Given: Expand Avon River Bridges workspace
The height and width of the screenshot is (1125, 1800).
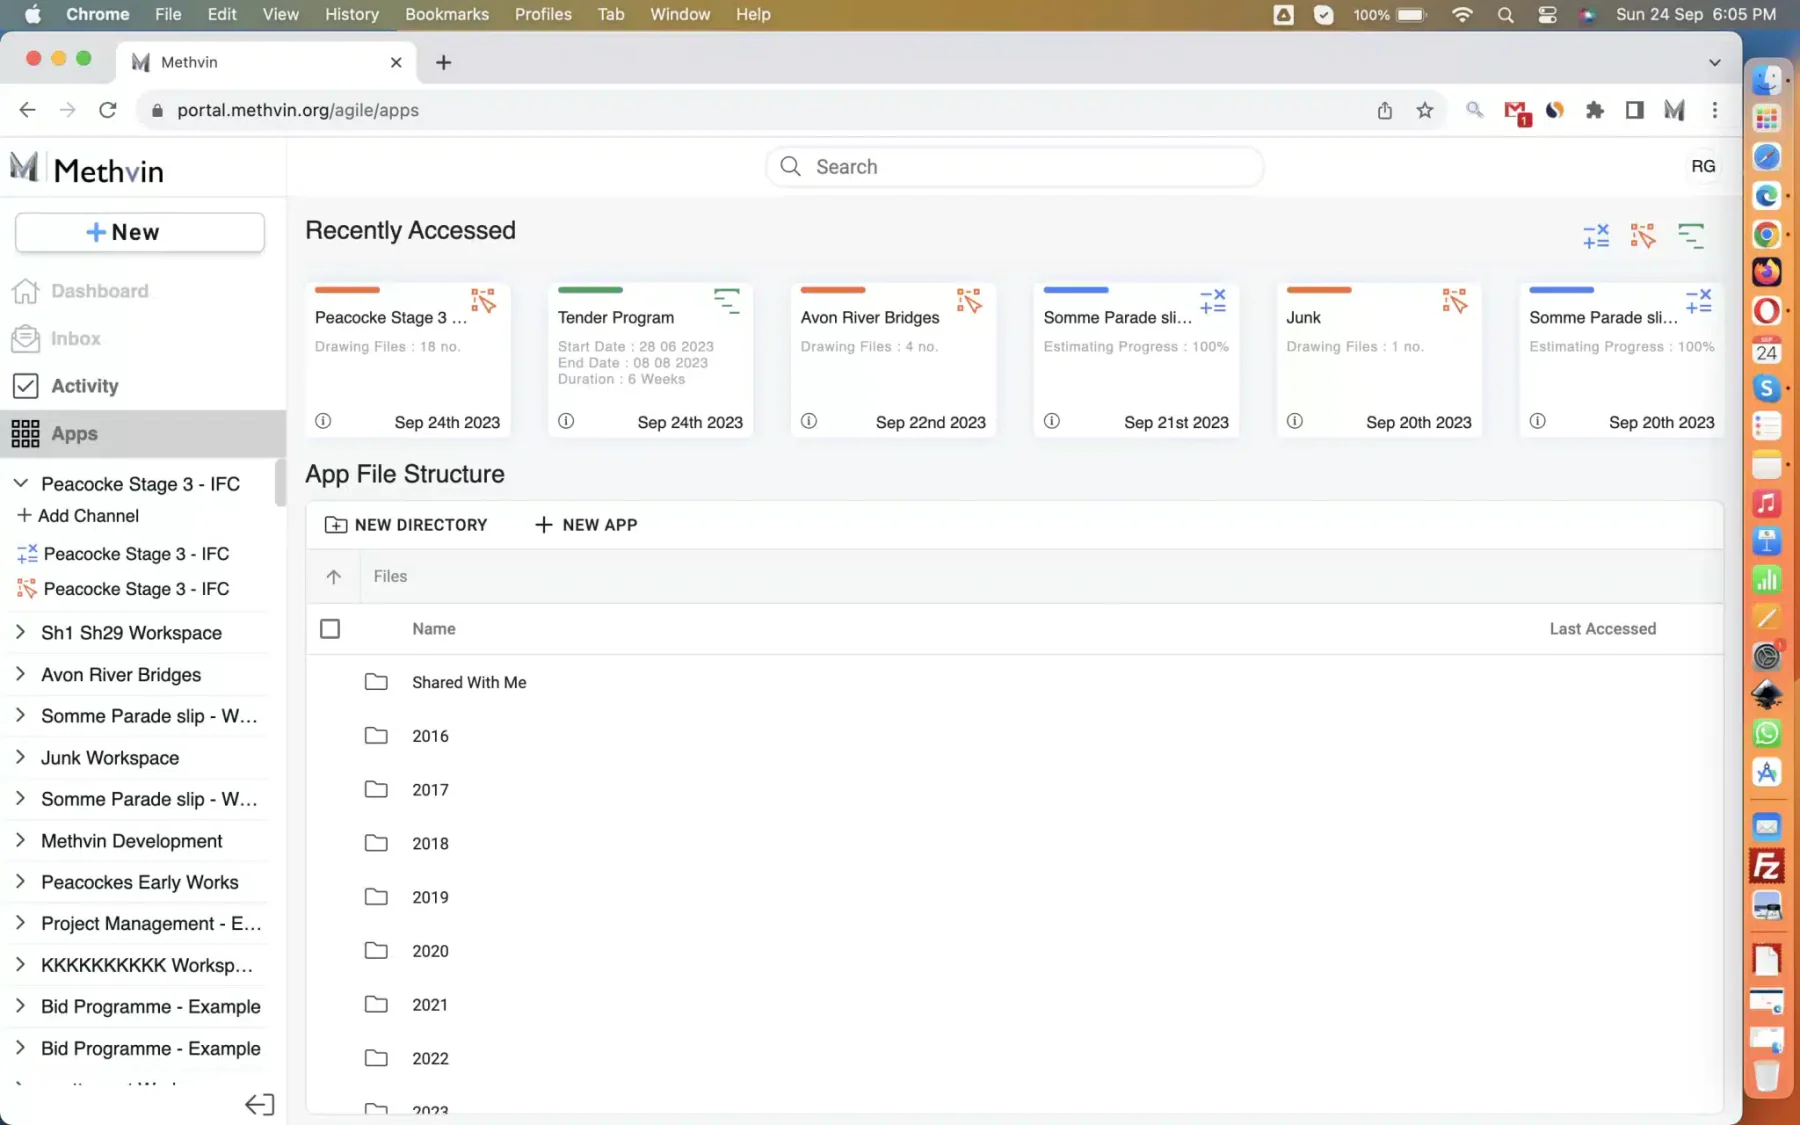Looking at the screenshot, I should (20, 674).
